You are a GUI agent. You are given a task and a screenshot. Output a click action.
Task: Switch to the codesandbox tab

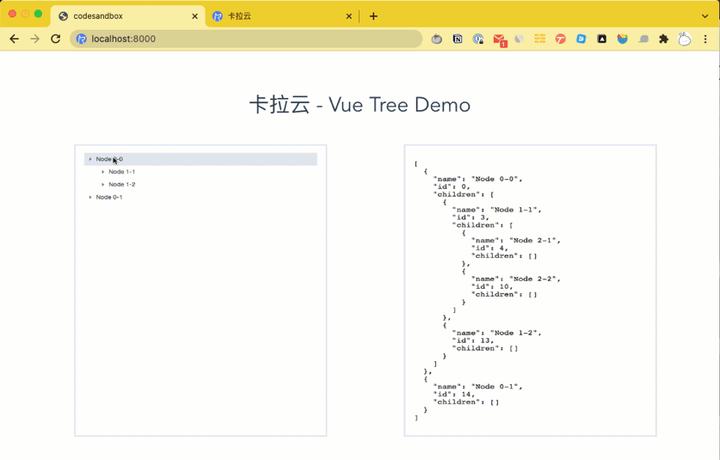(128, 16)
